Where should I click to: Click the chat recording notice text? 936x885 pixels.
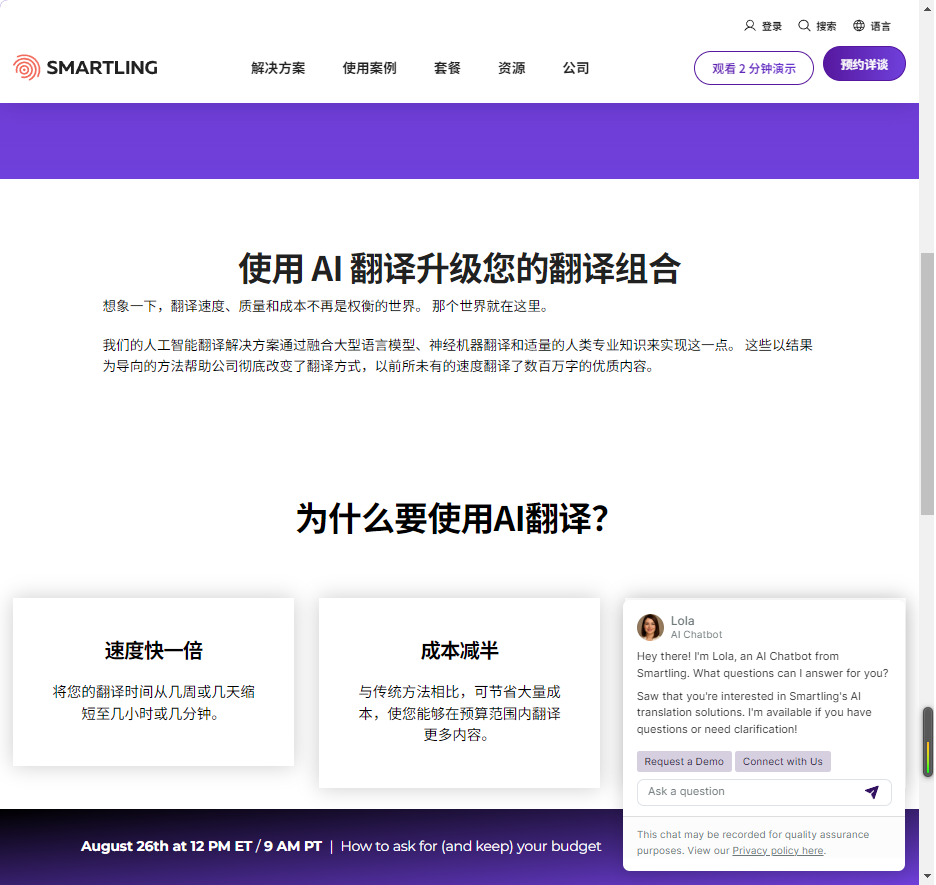pyautogui.click(x=753, y=843)
